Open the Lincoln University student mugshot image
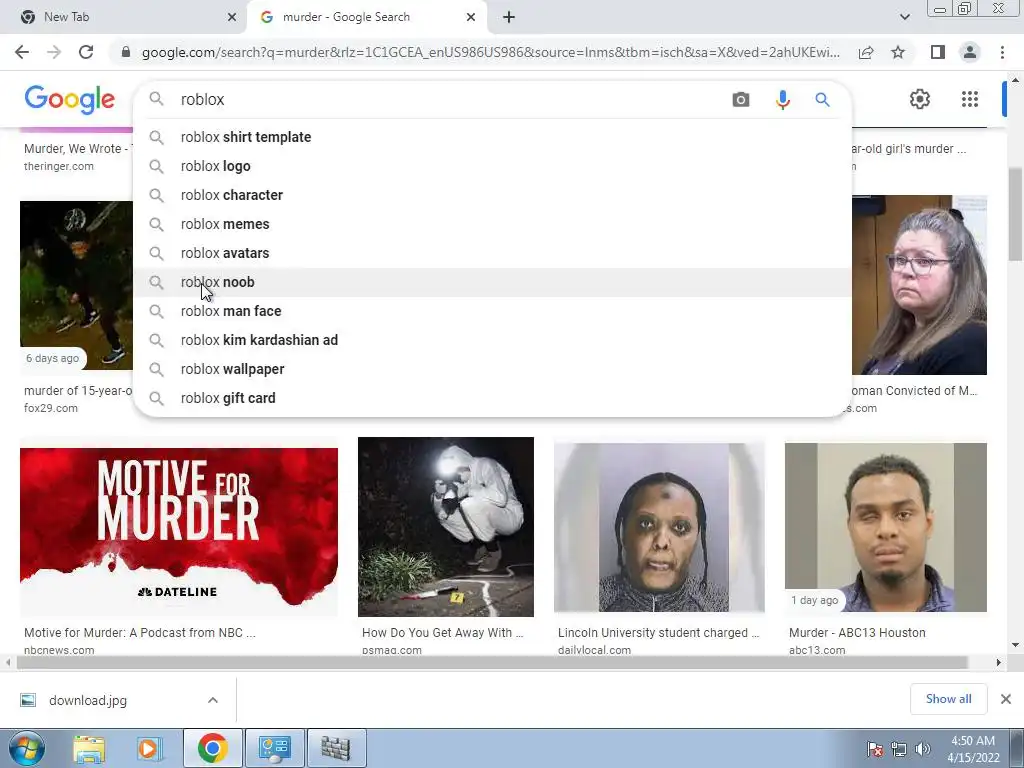Image resolution: width=1024 pixels, height=768 pixels. 659,526
